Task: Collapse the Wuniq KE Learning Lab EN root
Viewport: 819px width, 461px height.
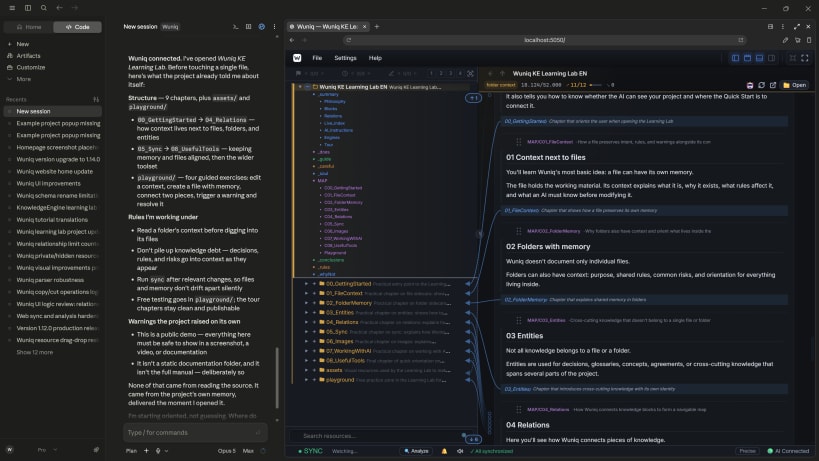Action: [300, 87]
